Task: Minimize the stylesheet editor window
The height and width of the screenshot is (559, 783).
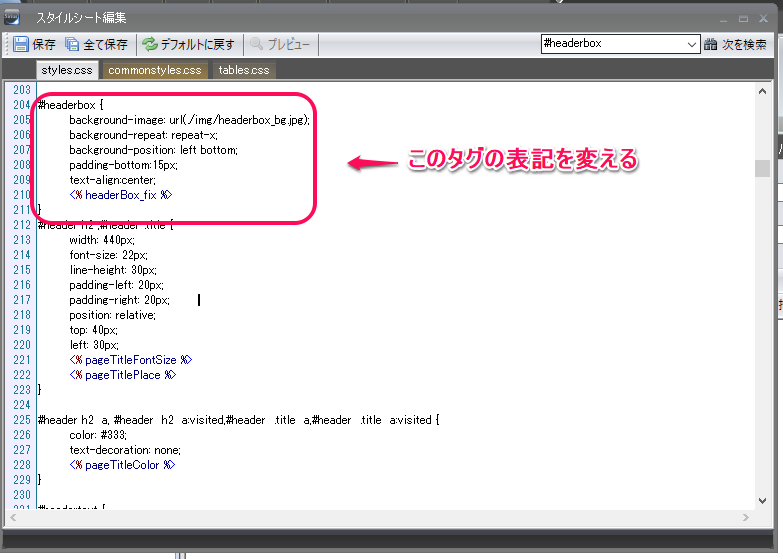Action: pyautogui.click(x=725, y=18)
